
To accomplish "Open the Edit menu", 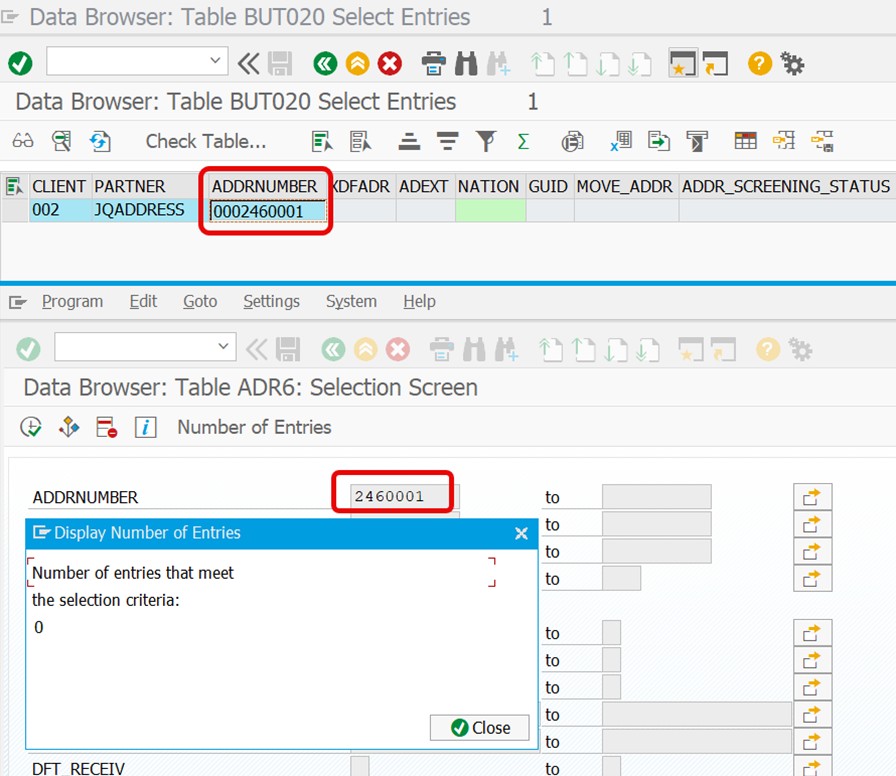I will (x=143, y=301).
